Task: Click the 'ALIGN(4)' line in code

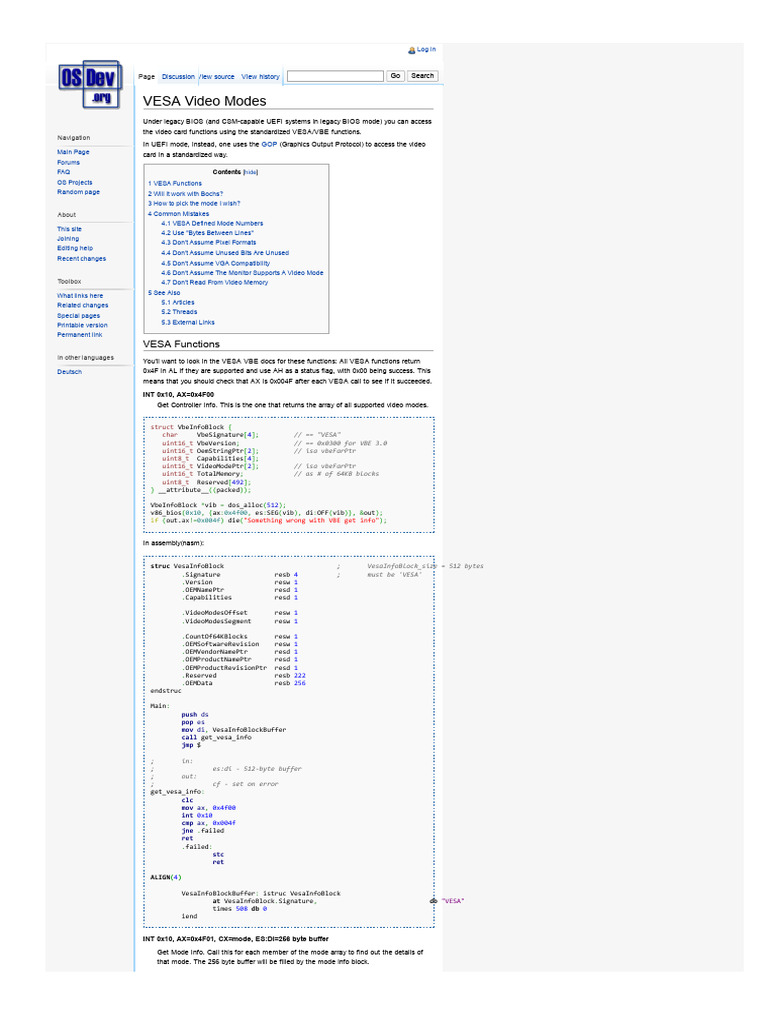Action: (x=166, y=878)
